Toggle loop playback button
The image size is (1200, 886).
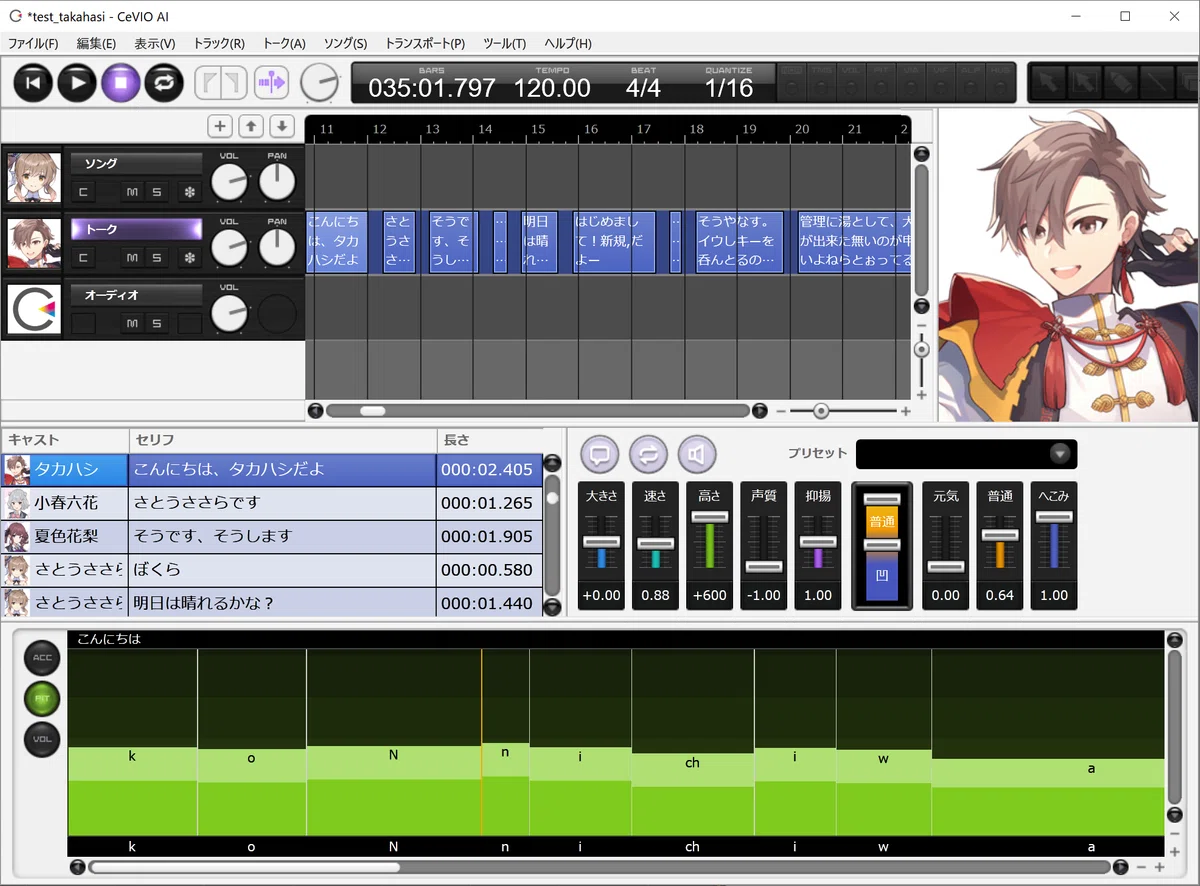pyautogui.click(x=164, y=82)
